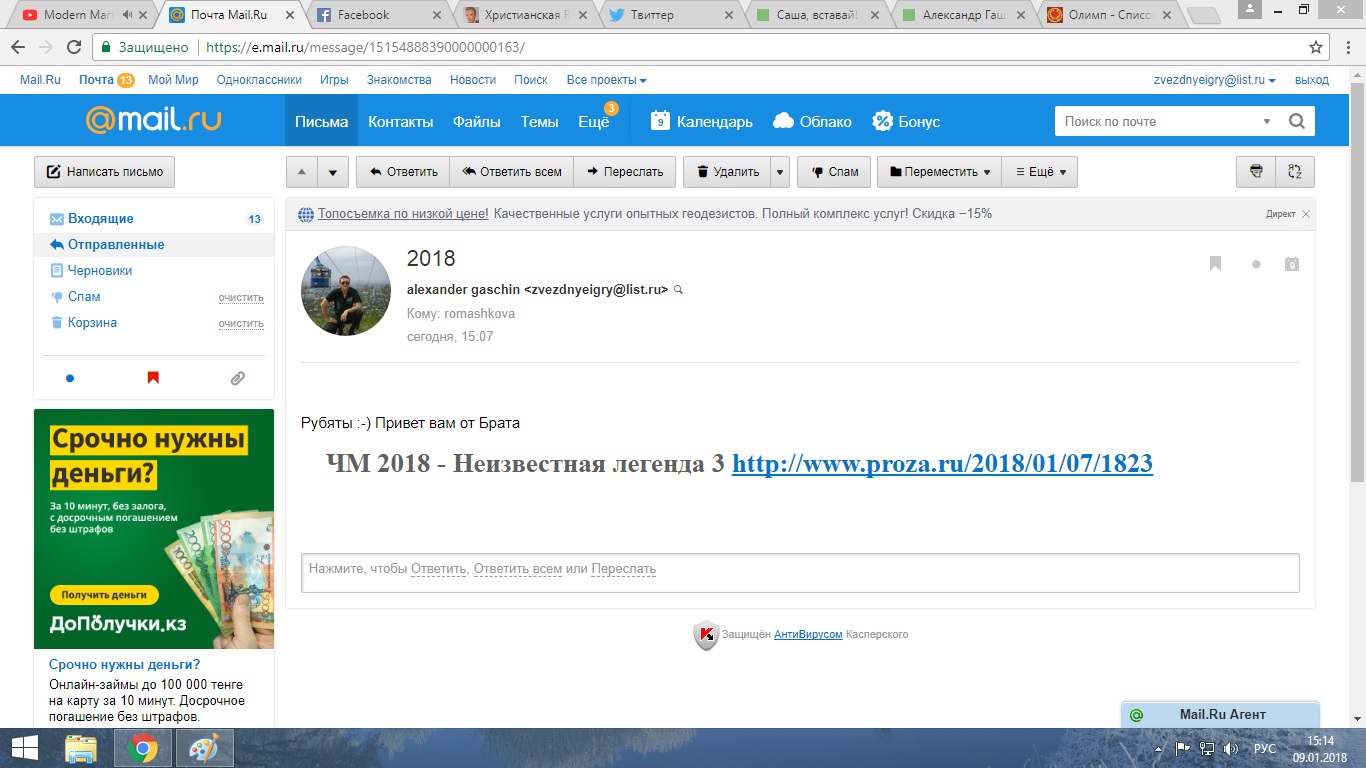Click the Переслать toolbar button
Screen dimensions: 1366x768
click(x=625, y=171)
